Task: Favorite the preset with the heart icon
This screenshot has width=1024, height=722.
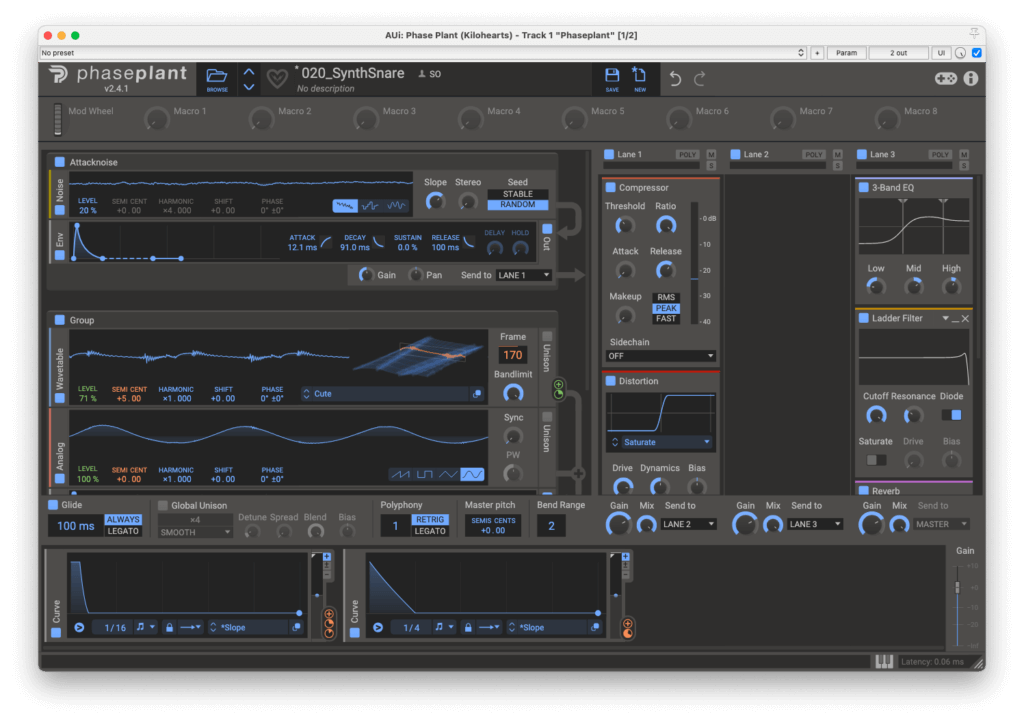Action: pos(277,79)
